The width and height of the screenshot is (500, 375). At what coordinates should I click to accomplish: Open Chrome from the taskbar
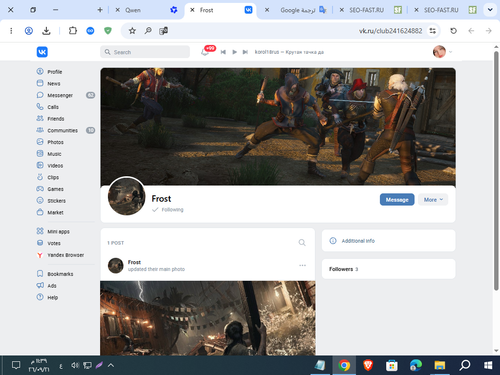pyautogui.click(x=344, y=365)
